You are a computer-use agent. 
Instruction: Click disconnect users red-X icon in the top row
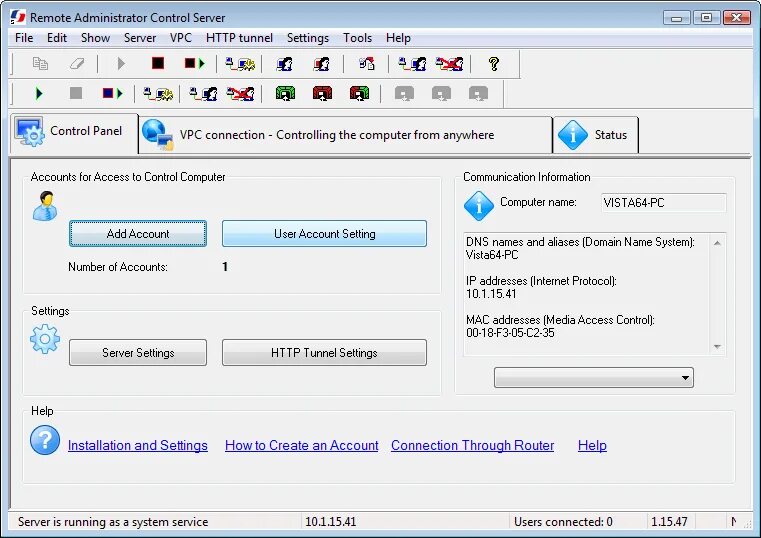[449, 64]
